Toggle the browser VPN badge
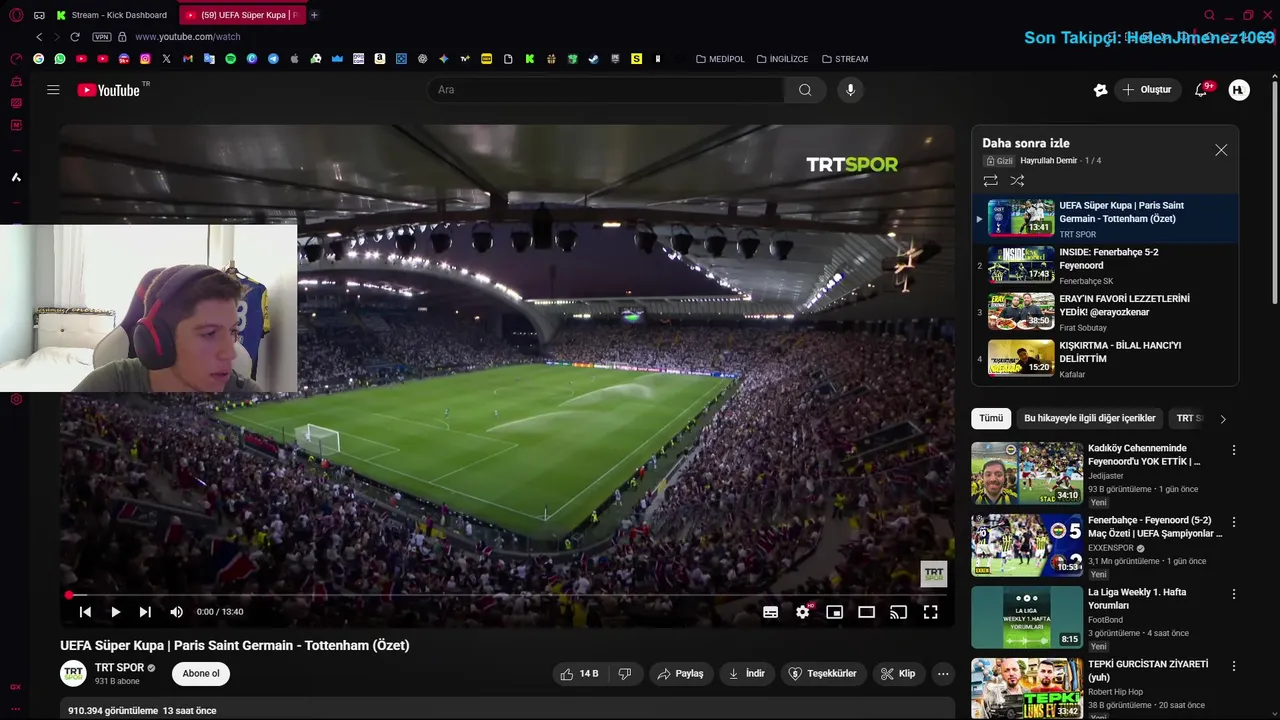Viewport: 1280px width, 720px height. pos(101,37)
